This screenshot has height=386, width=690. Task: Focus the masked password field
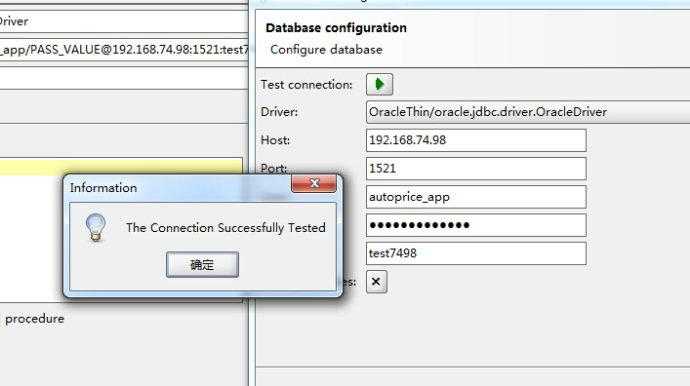476,225
